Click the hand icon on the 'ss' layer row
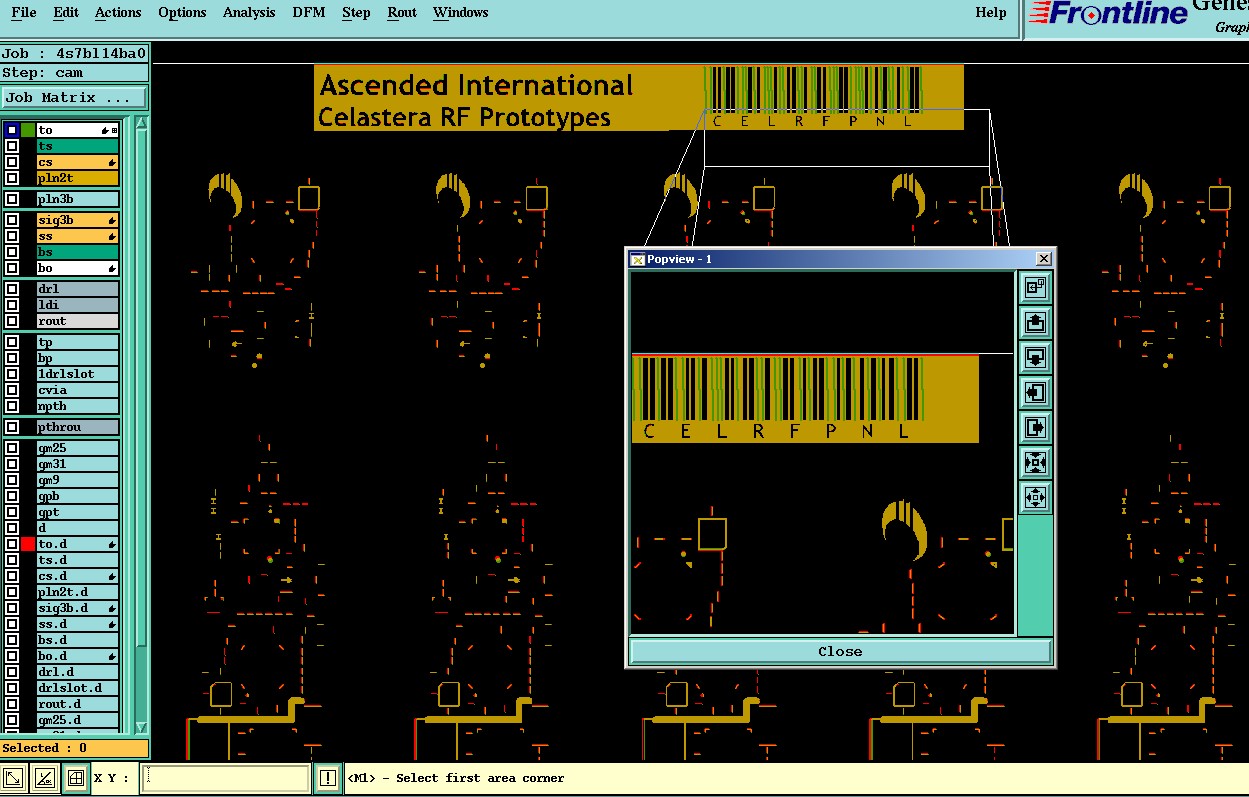The width and height of the screenshot is (1249, 797). point(112,236)
